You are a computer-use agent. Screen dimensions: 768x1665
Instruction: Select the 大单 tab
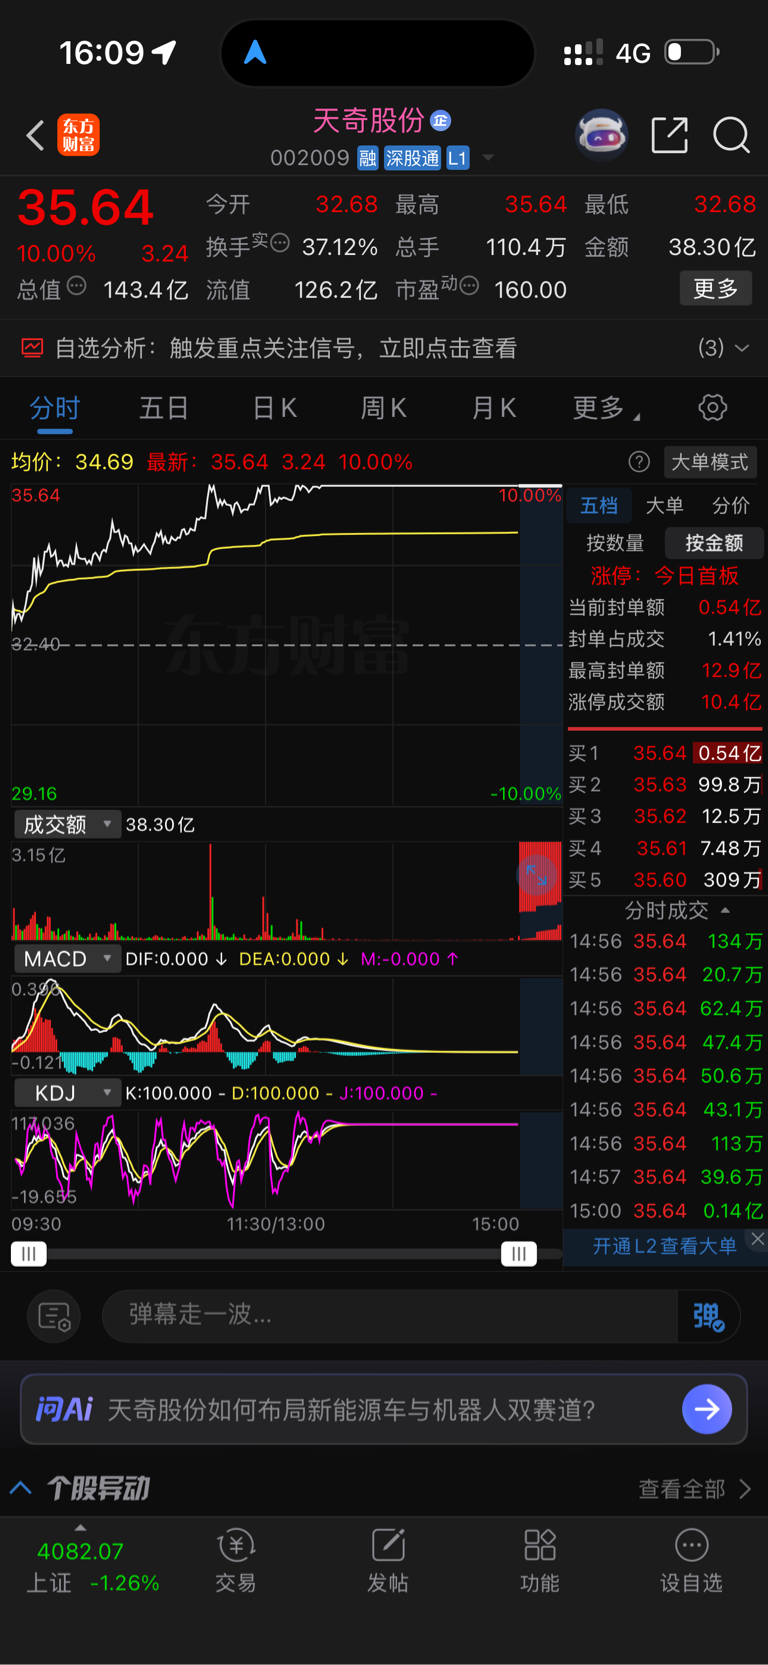coord(664,506)
